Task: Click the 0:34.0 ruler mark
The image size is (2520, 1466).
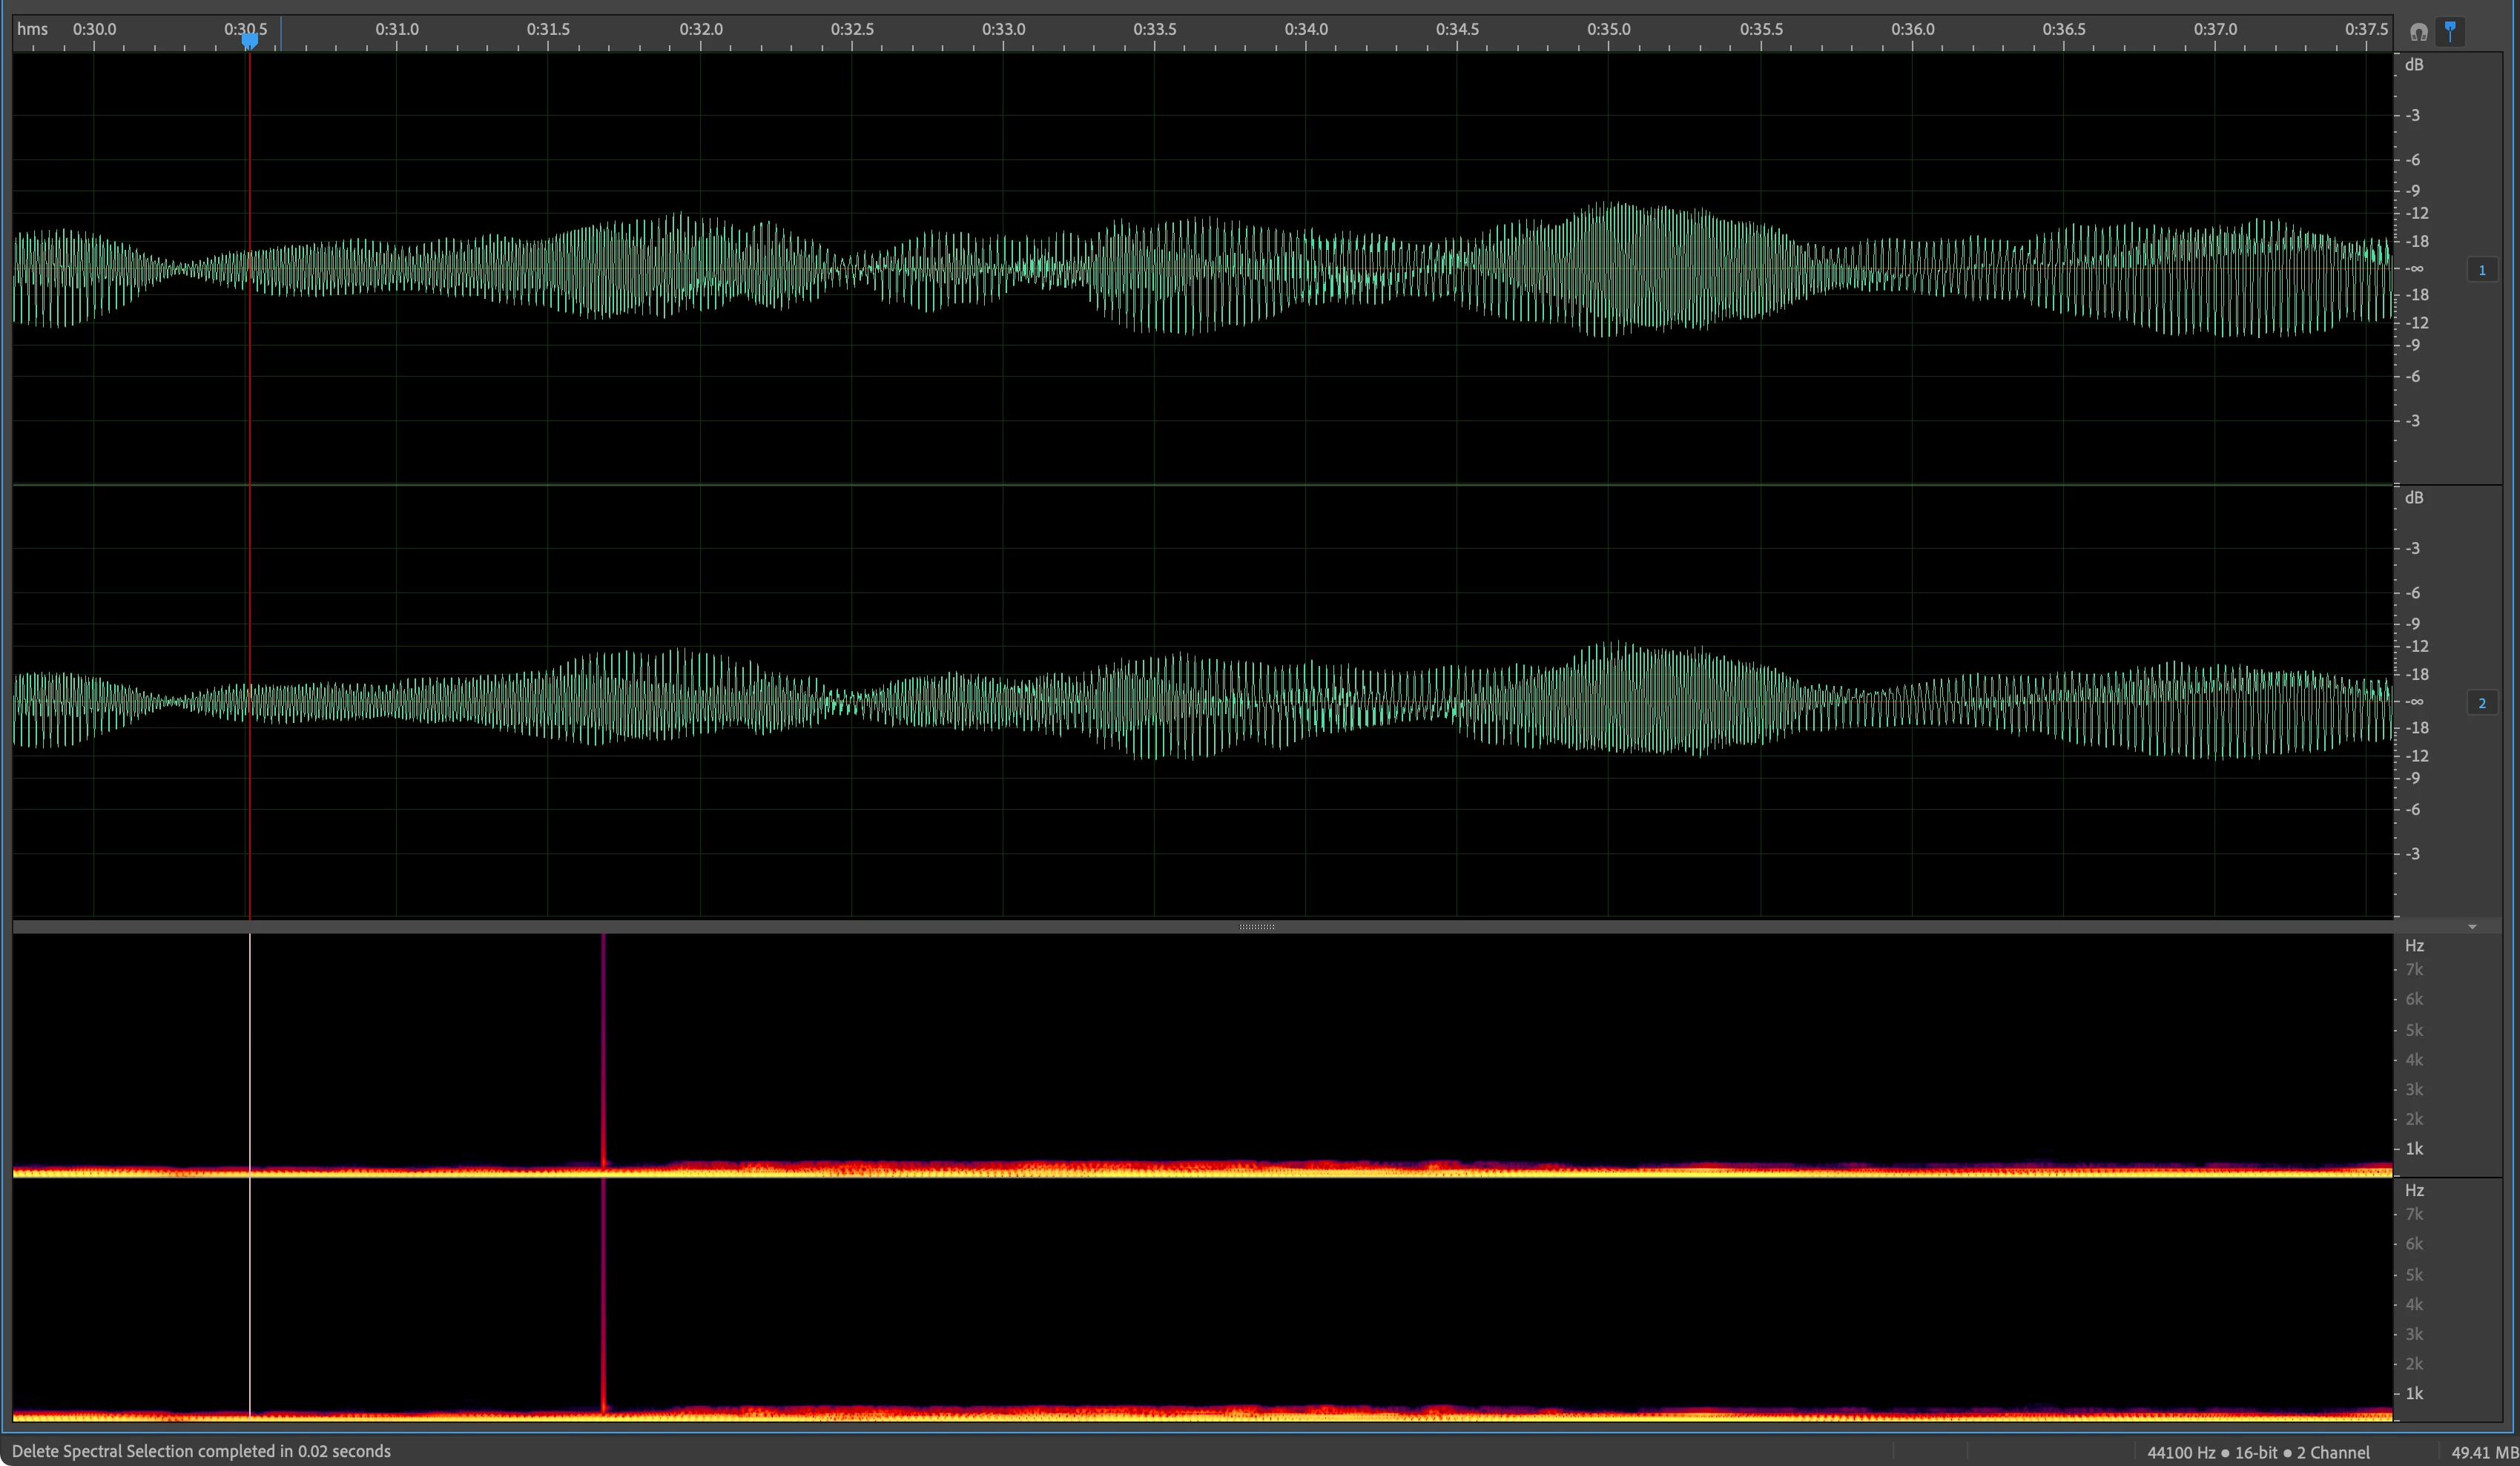Action: tap(1306, 29)
